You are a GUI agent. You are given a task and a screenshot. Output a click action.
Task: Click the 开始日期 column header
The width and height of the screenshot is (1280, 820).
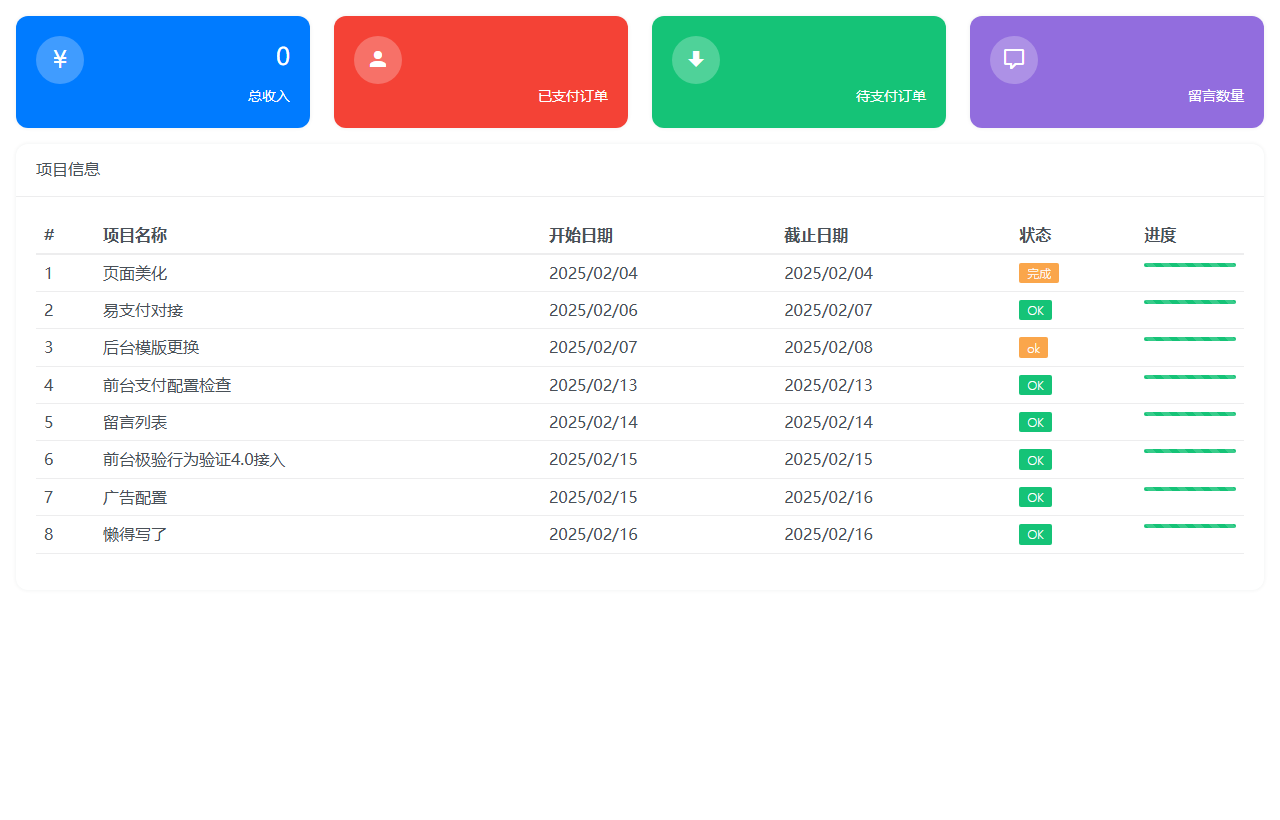tap(581, 236)
